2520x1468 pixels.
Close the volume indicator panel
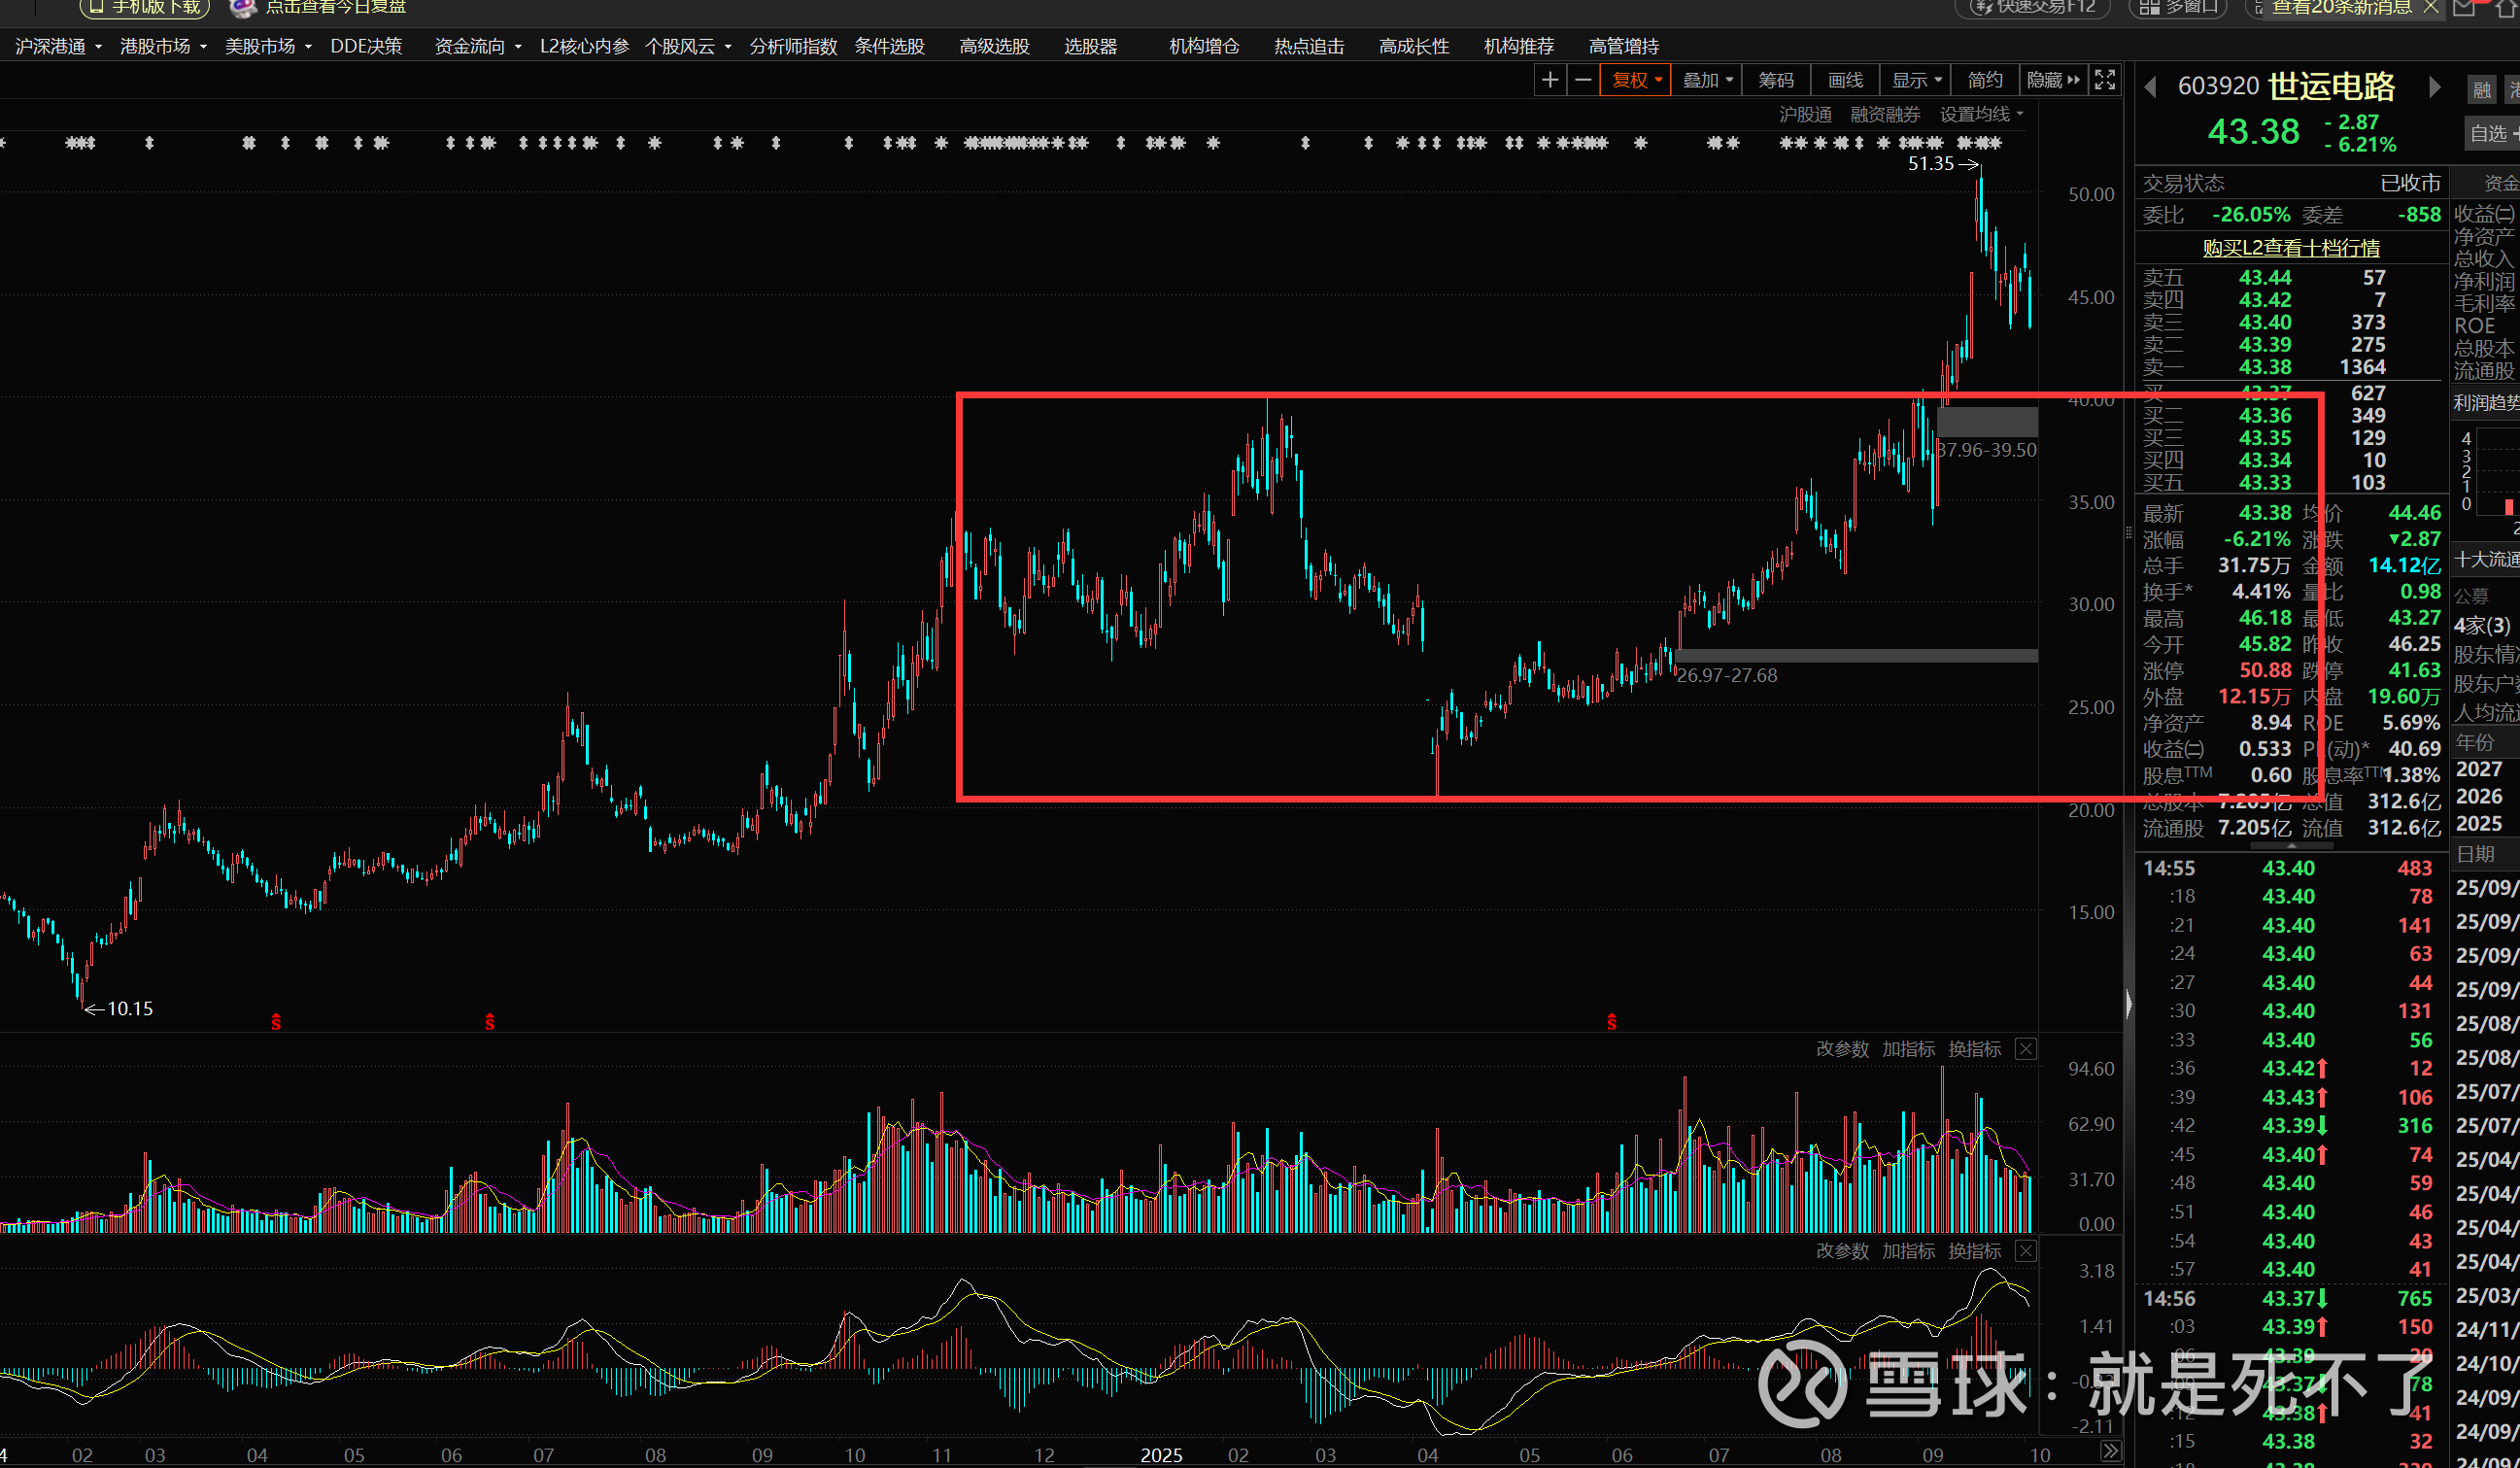pos(2025,1049)
